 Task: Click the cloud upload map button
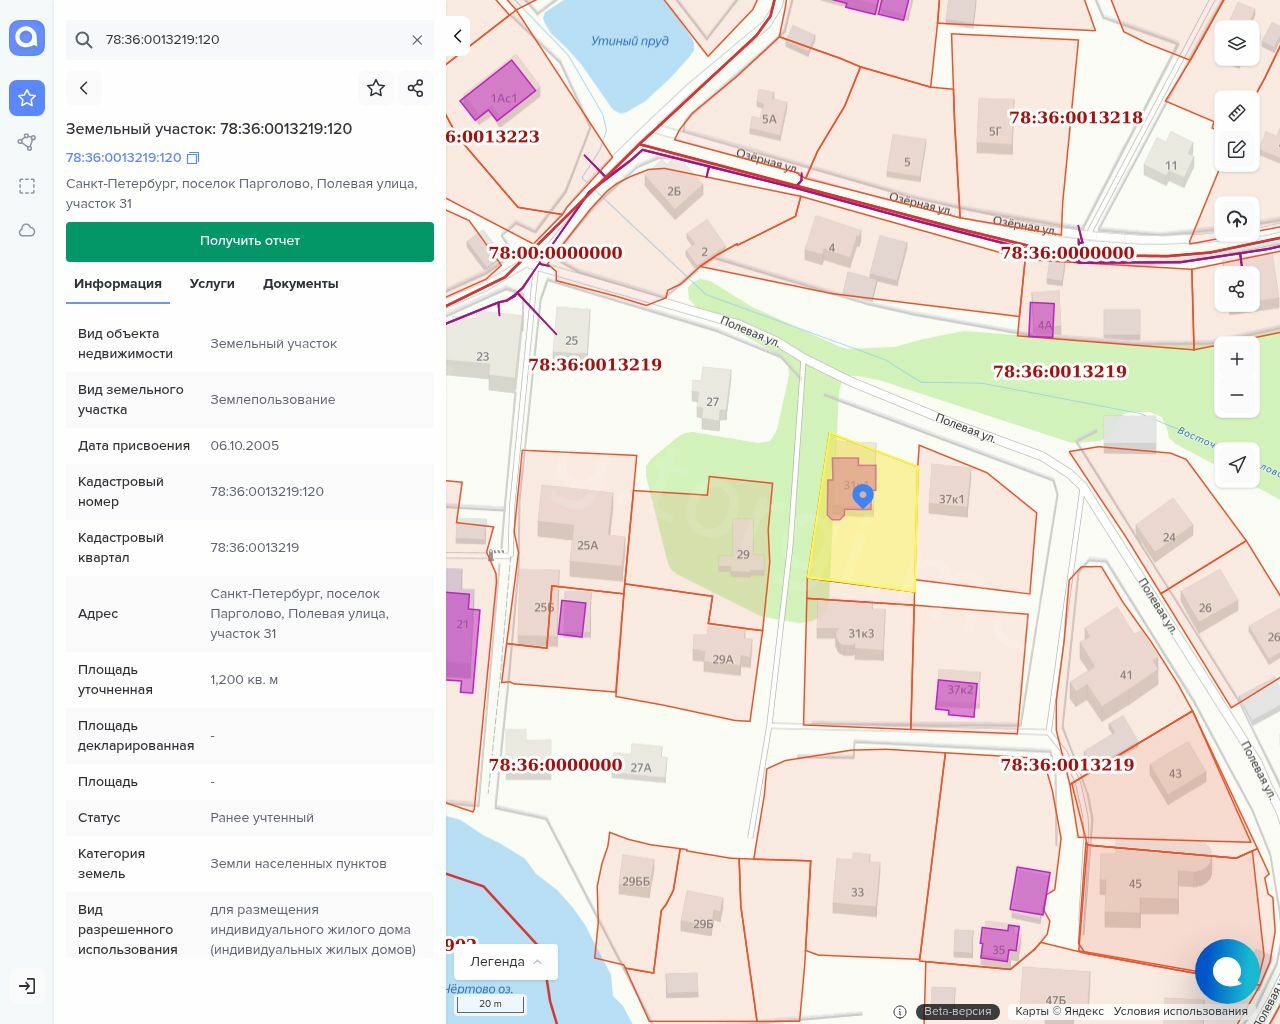point(1237,219)
